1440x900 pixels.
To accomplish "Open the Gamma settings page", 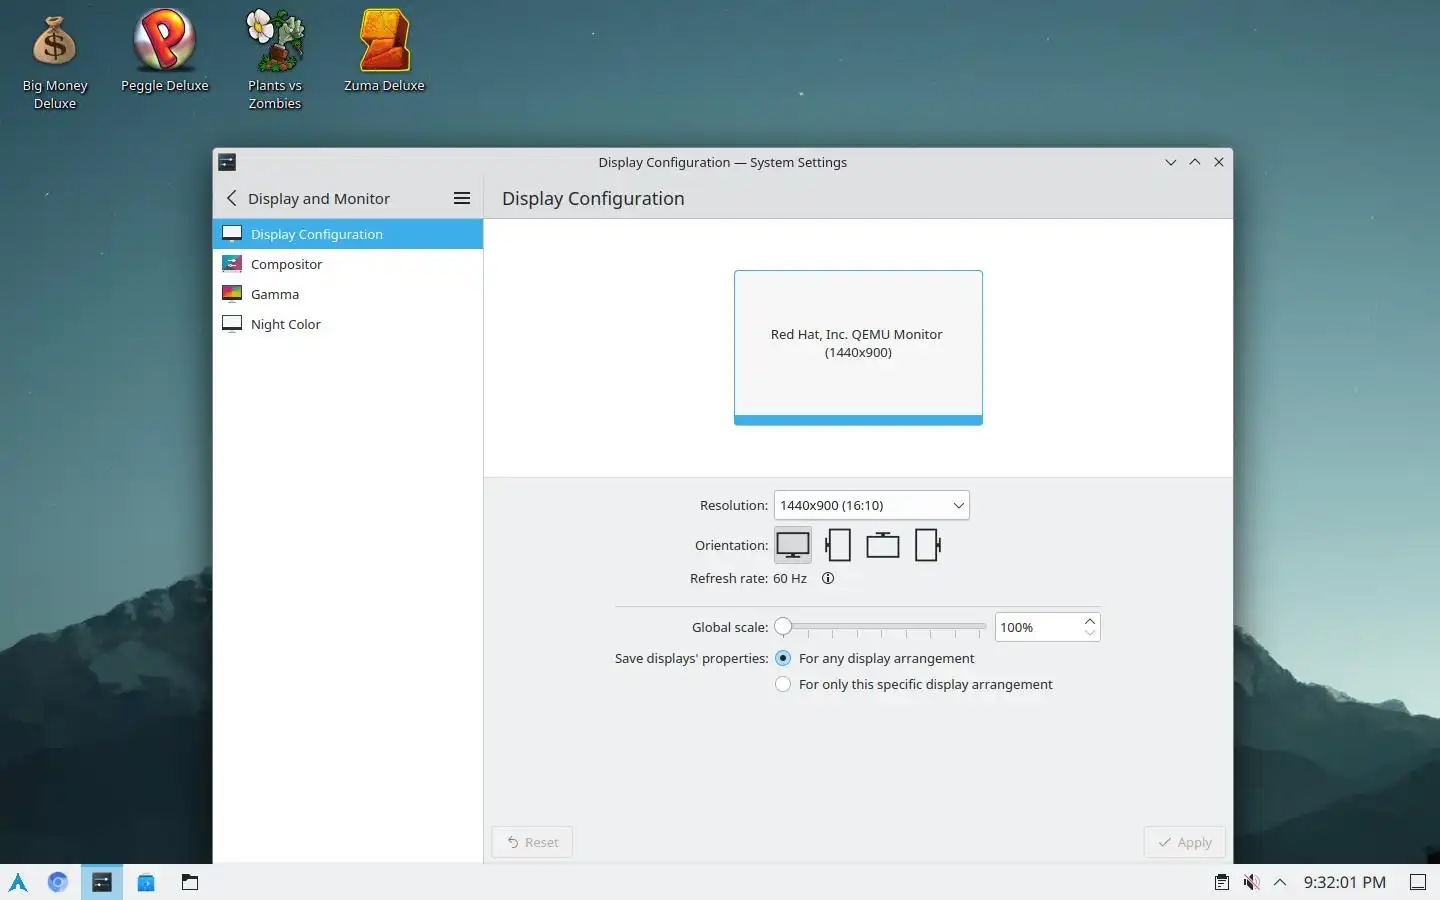I will click(x=348, y=294).
